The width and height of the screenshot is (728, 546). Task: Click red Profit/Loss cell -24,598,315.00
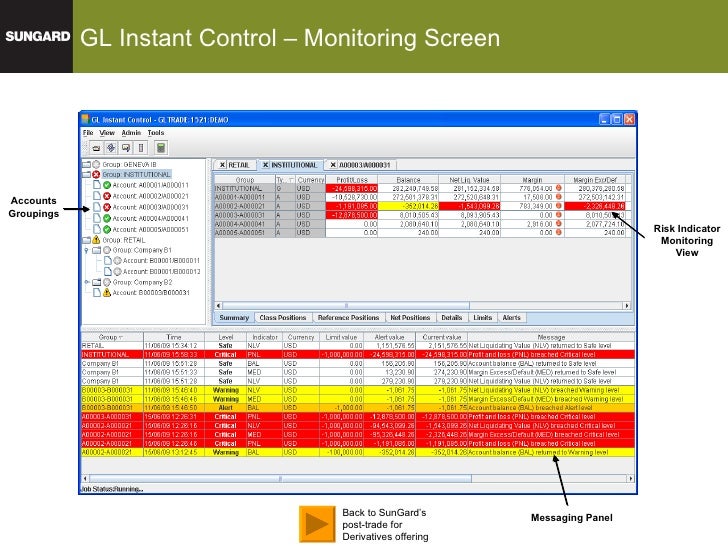[x=352, y=188]
